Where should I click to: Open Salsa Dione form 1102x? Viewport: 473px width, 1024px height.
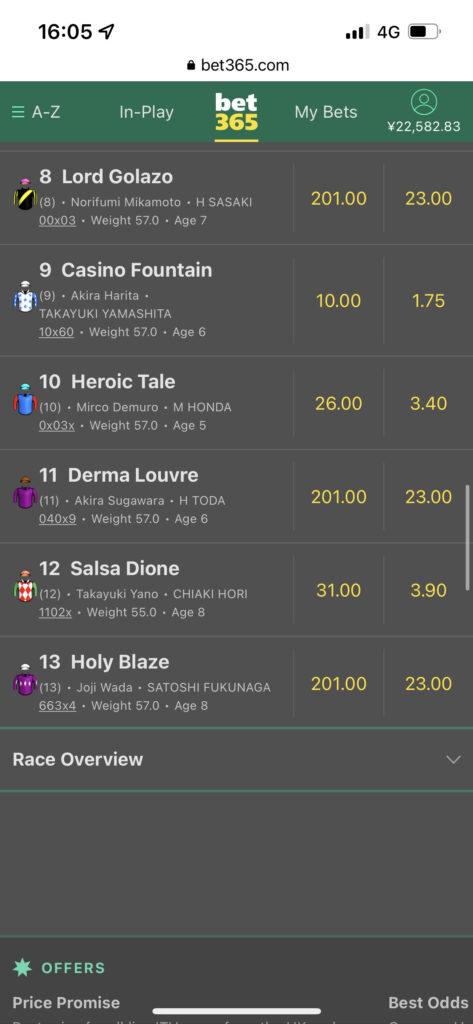pyautogui.click(x=55, y=612)
